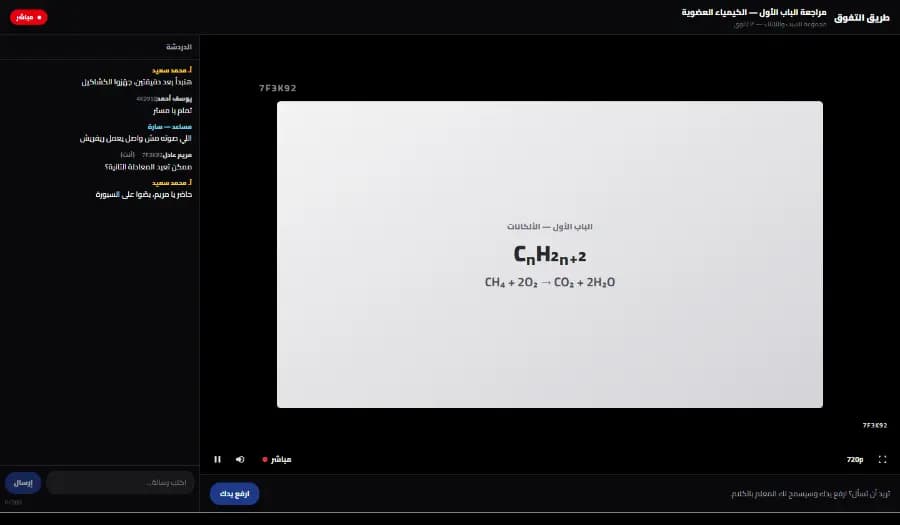This screenshot has height=525, width=900.
Task: Click the lesson title مراجعة الباب الأول
Action: [x=754, y=12]
